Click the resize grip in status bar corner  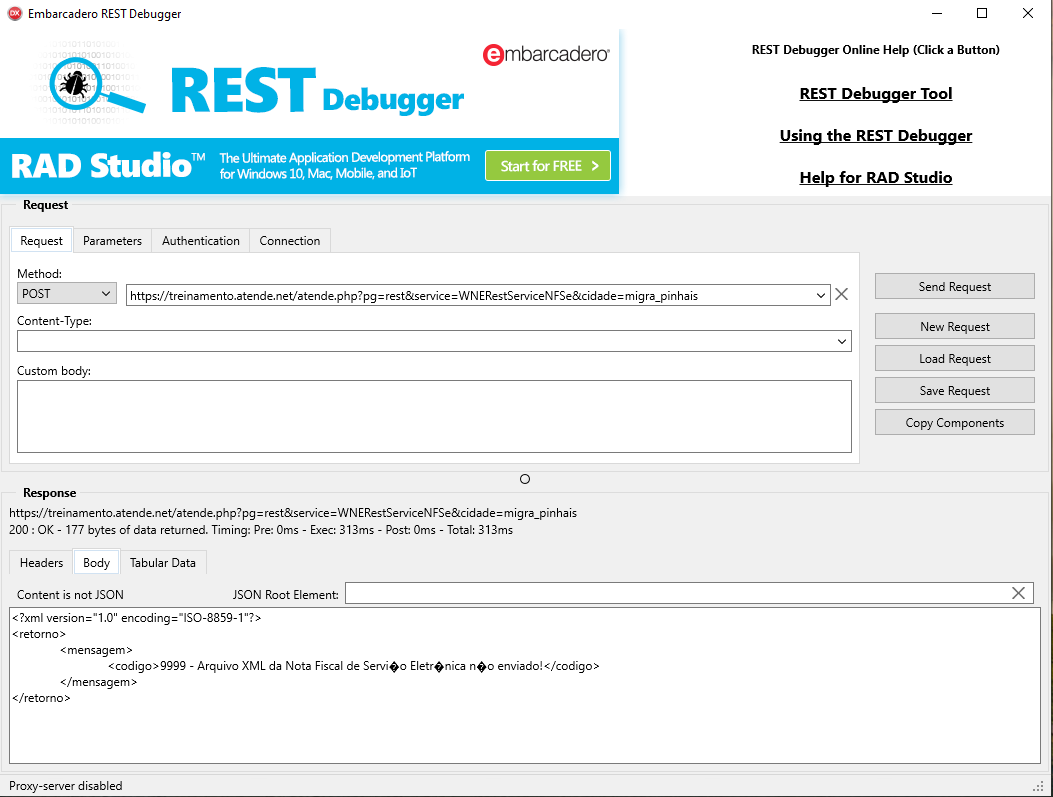(1038, 786)
